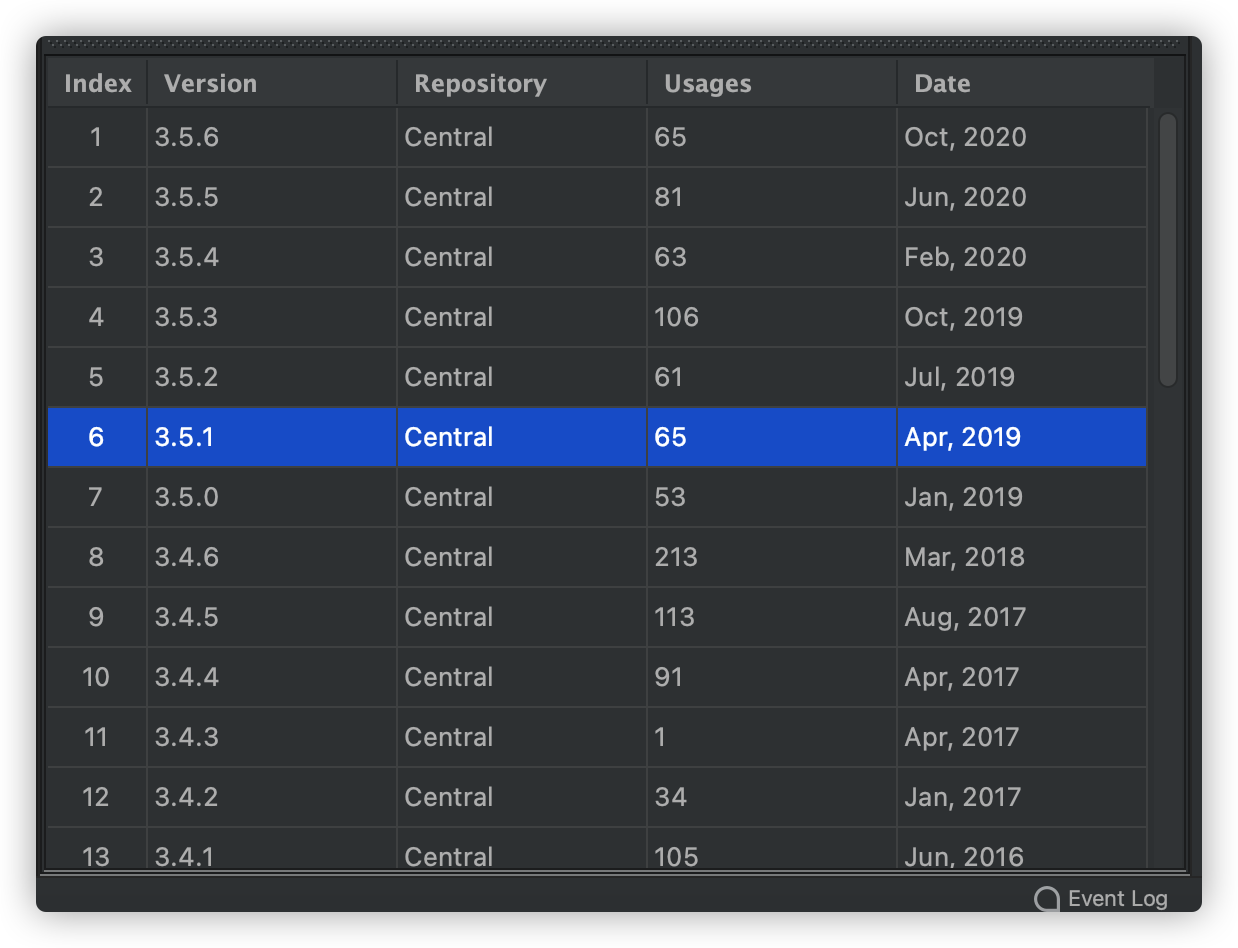Select the row for version 3.5.5
Viewport: 1238px width, 948px height.
pyautogui.click(x=597, y=197)
